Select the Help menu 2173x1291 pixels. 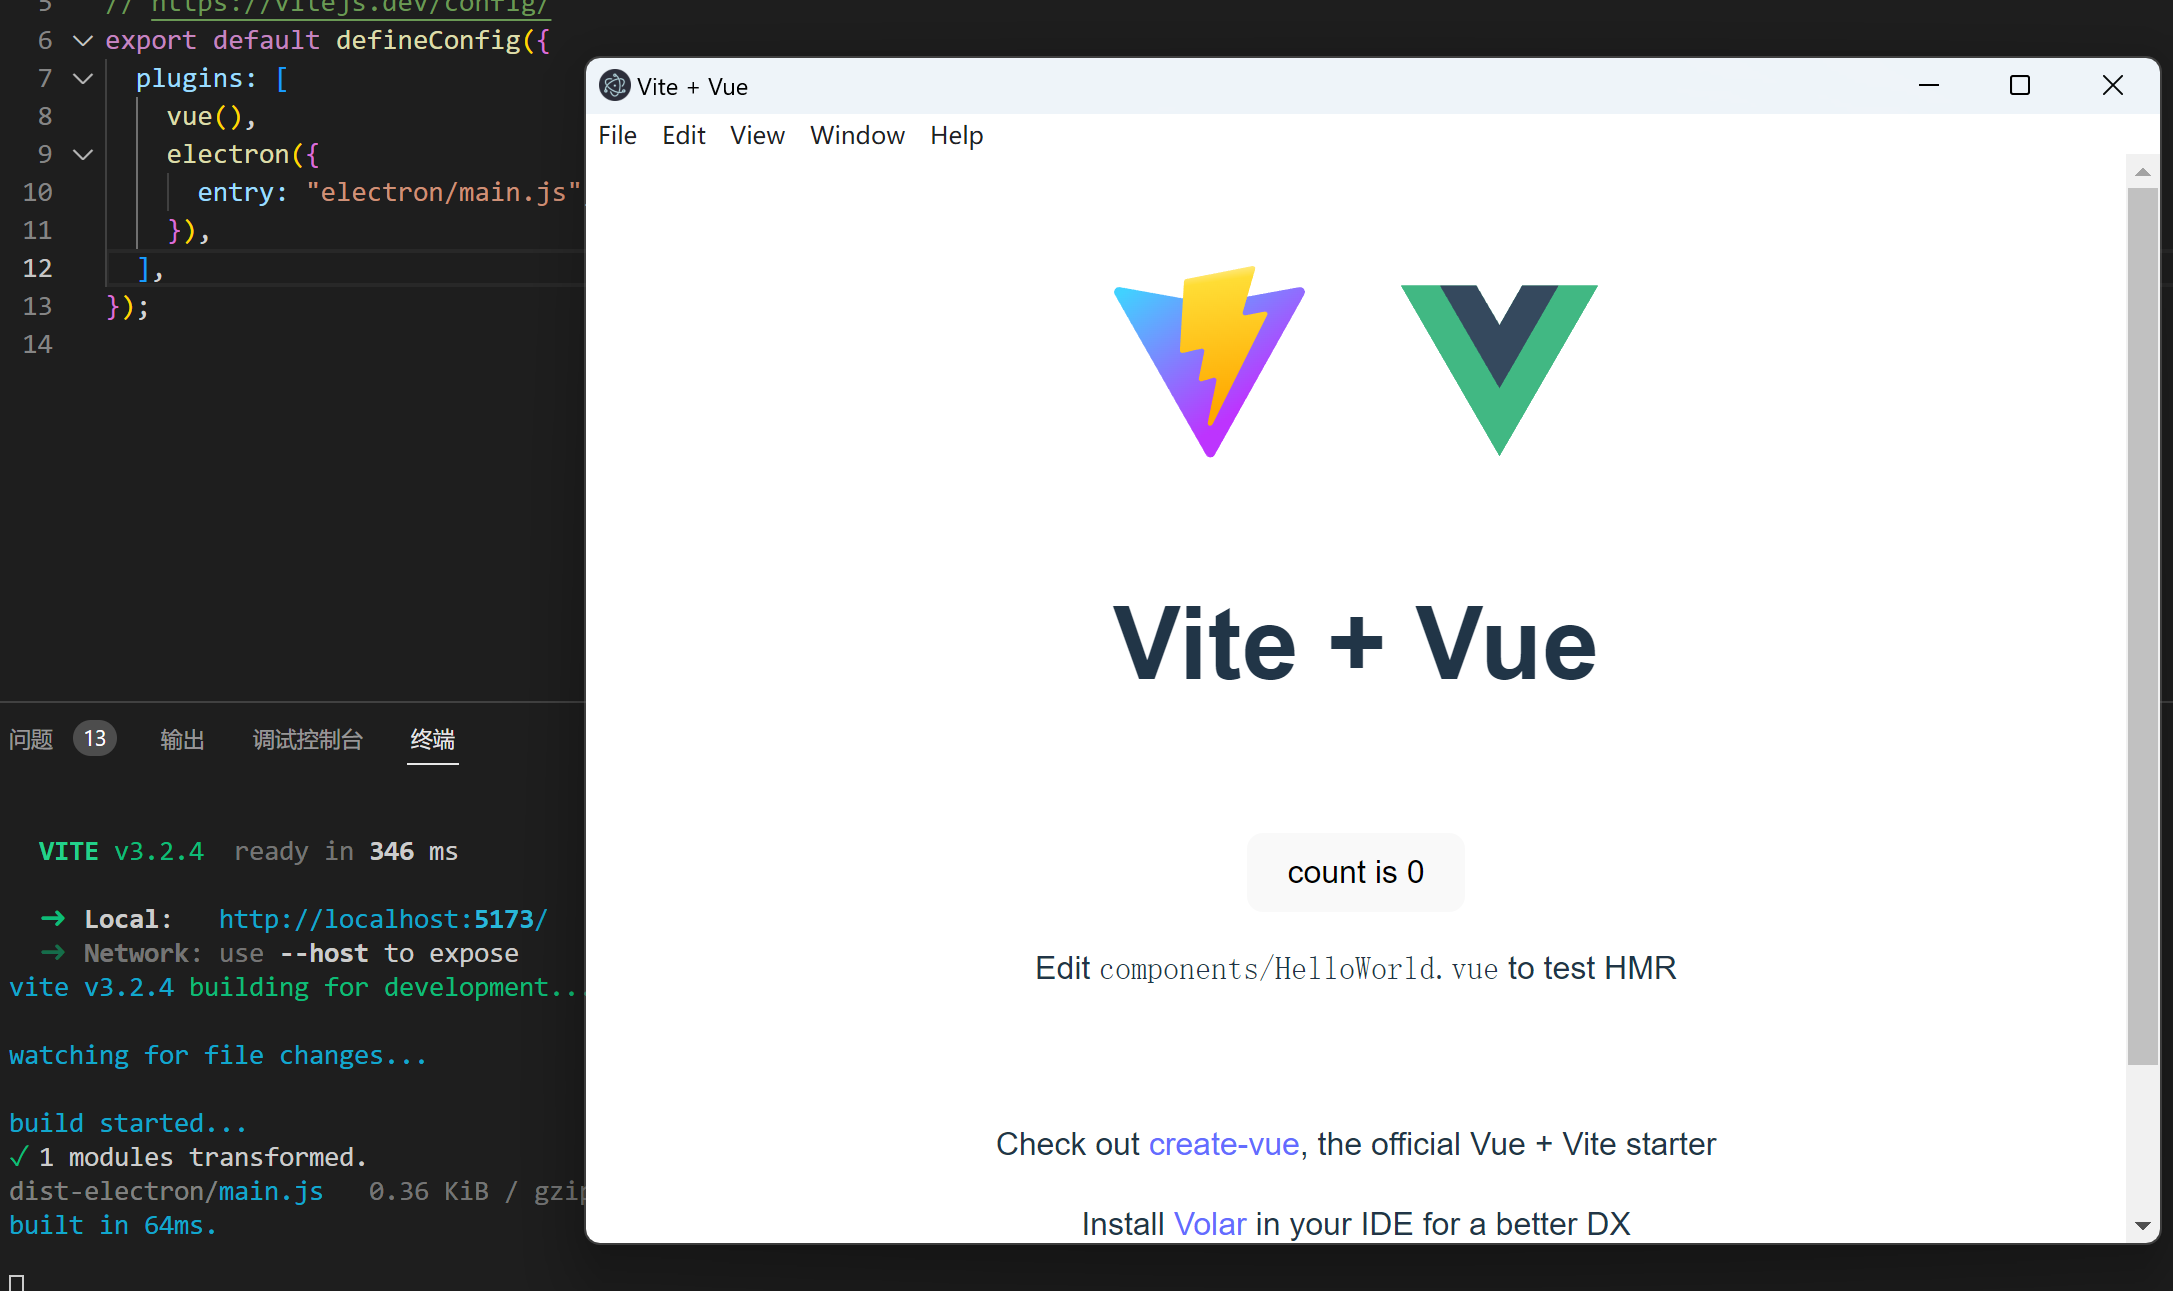pos(956,135)
